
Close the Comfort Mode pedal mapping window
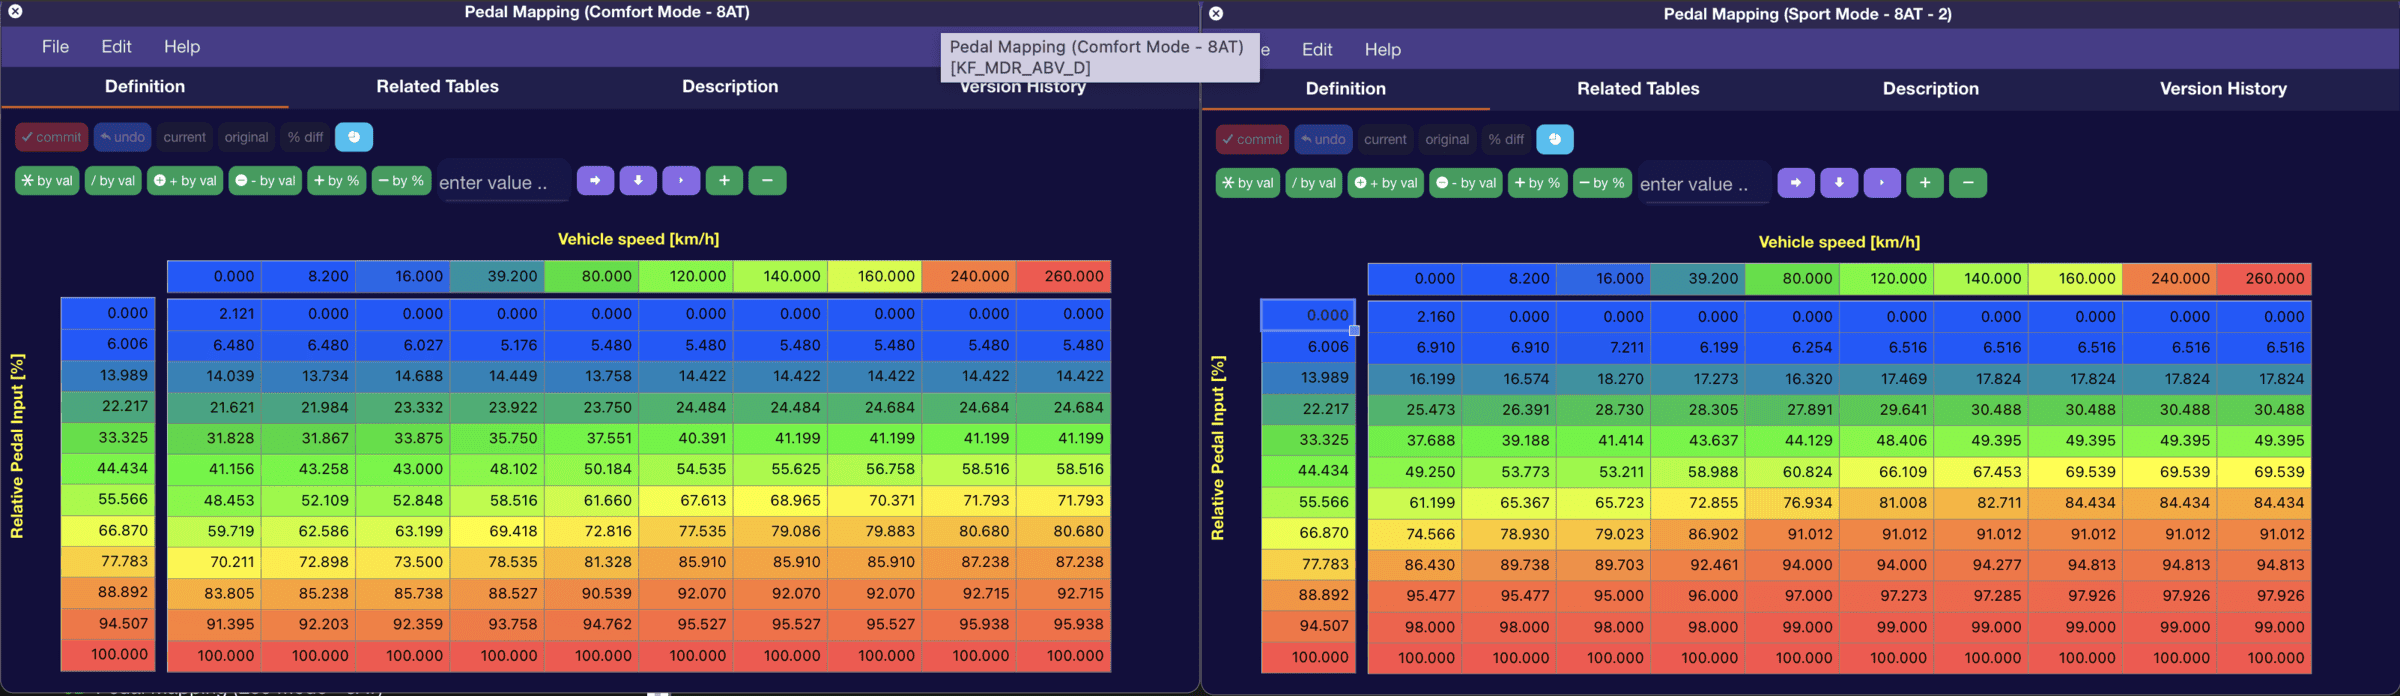[15, 12]
